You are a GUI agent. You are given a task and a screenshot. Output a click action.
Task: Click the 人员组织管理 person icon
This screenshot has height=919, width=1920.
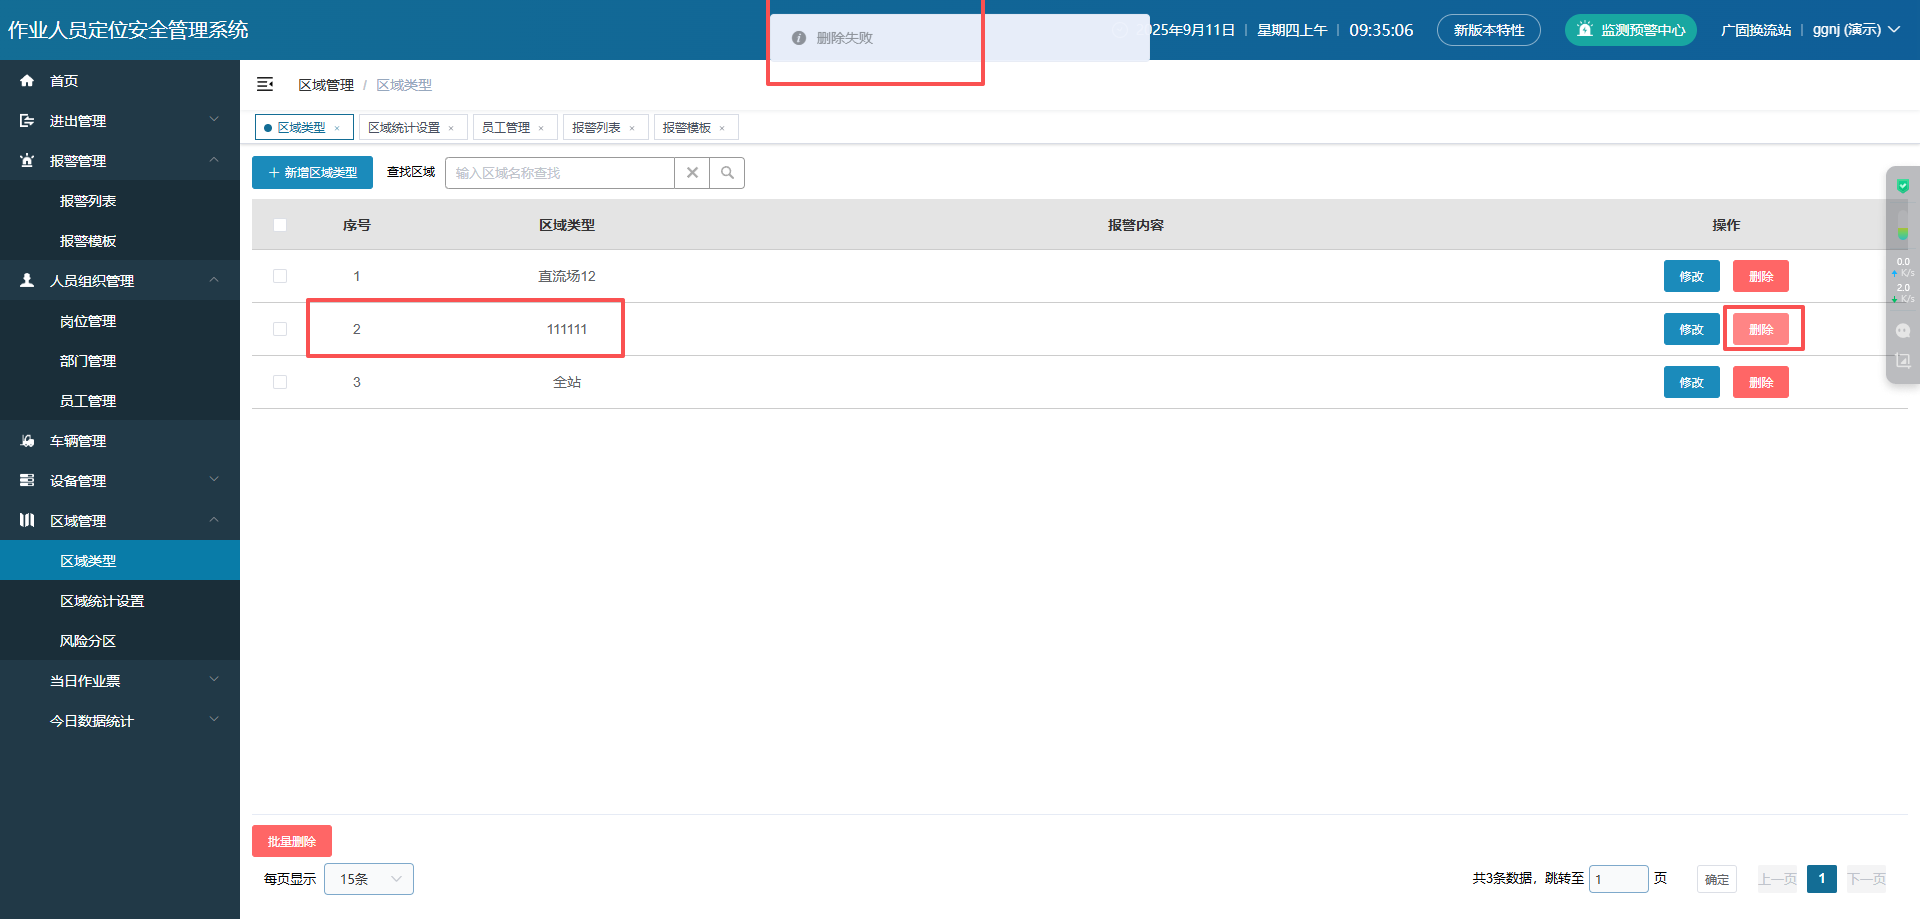click(27, 280)
